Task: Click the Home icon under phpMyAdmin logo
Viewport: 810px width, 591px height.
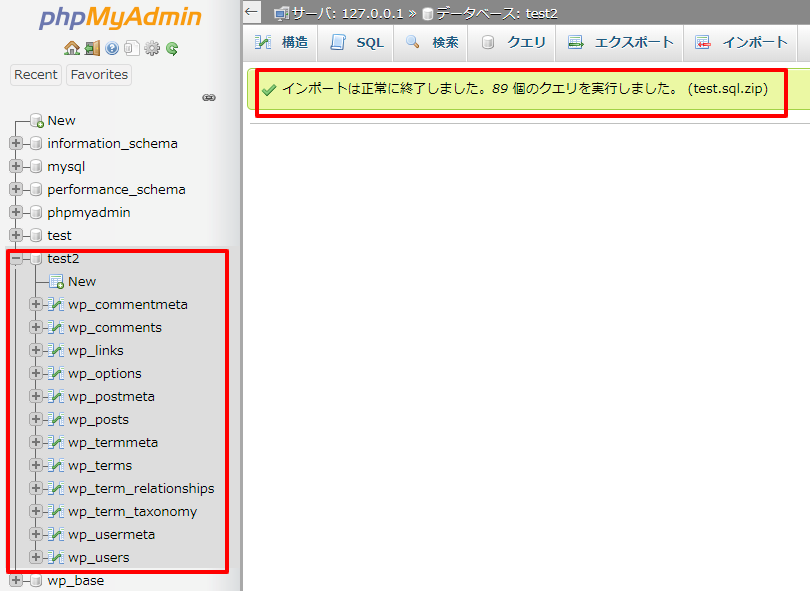Action: 71,48
